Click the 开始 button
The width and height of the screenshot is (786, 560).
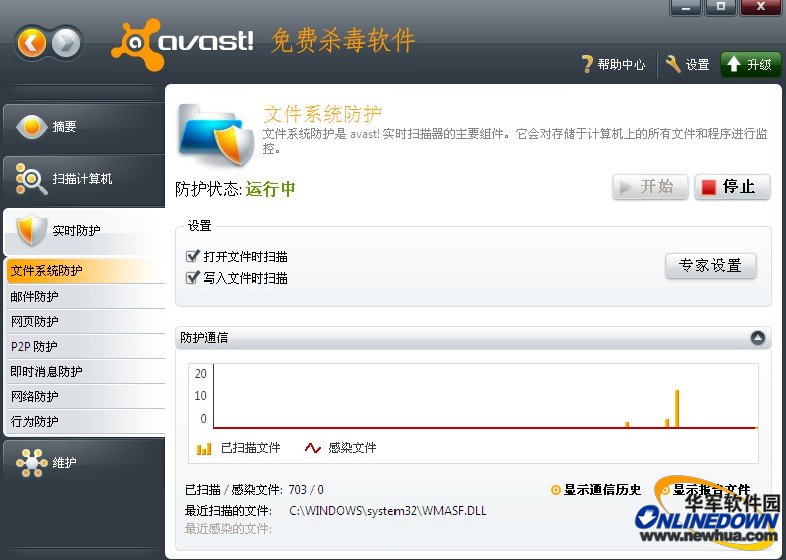pyautogui.click(x=650, y=187)
